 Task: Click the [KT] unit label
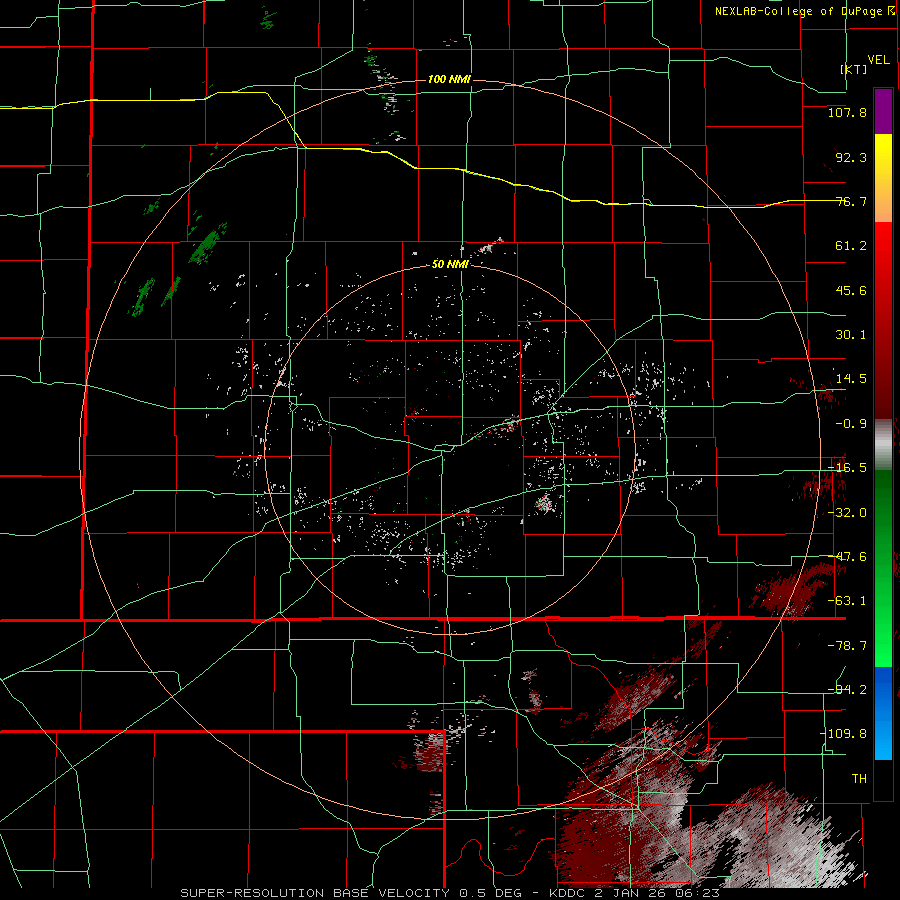tap(853, 69)
